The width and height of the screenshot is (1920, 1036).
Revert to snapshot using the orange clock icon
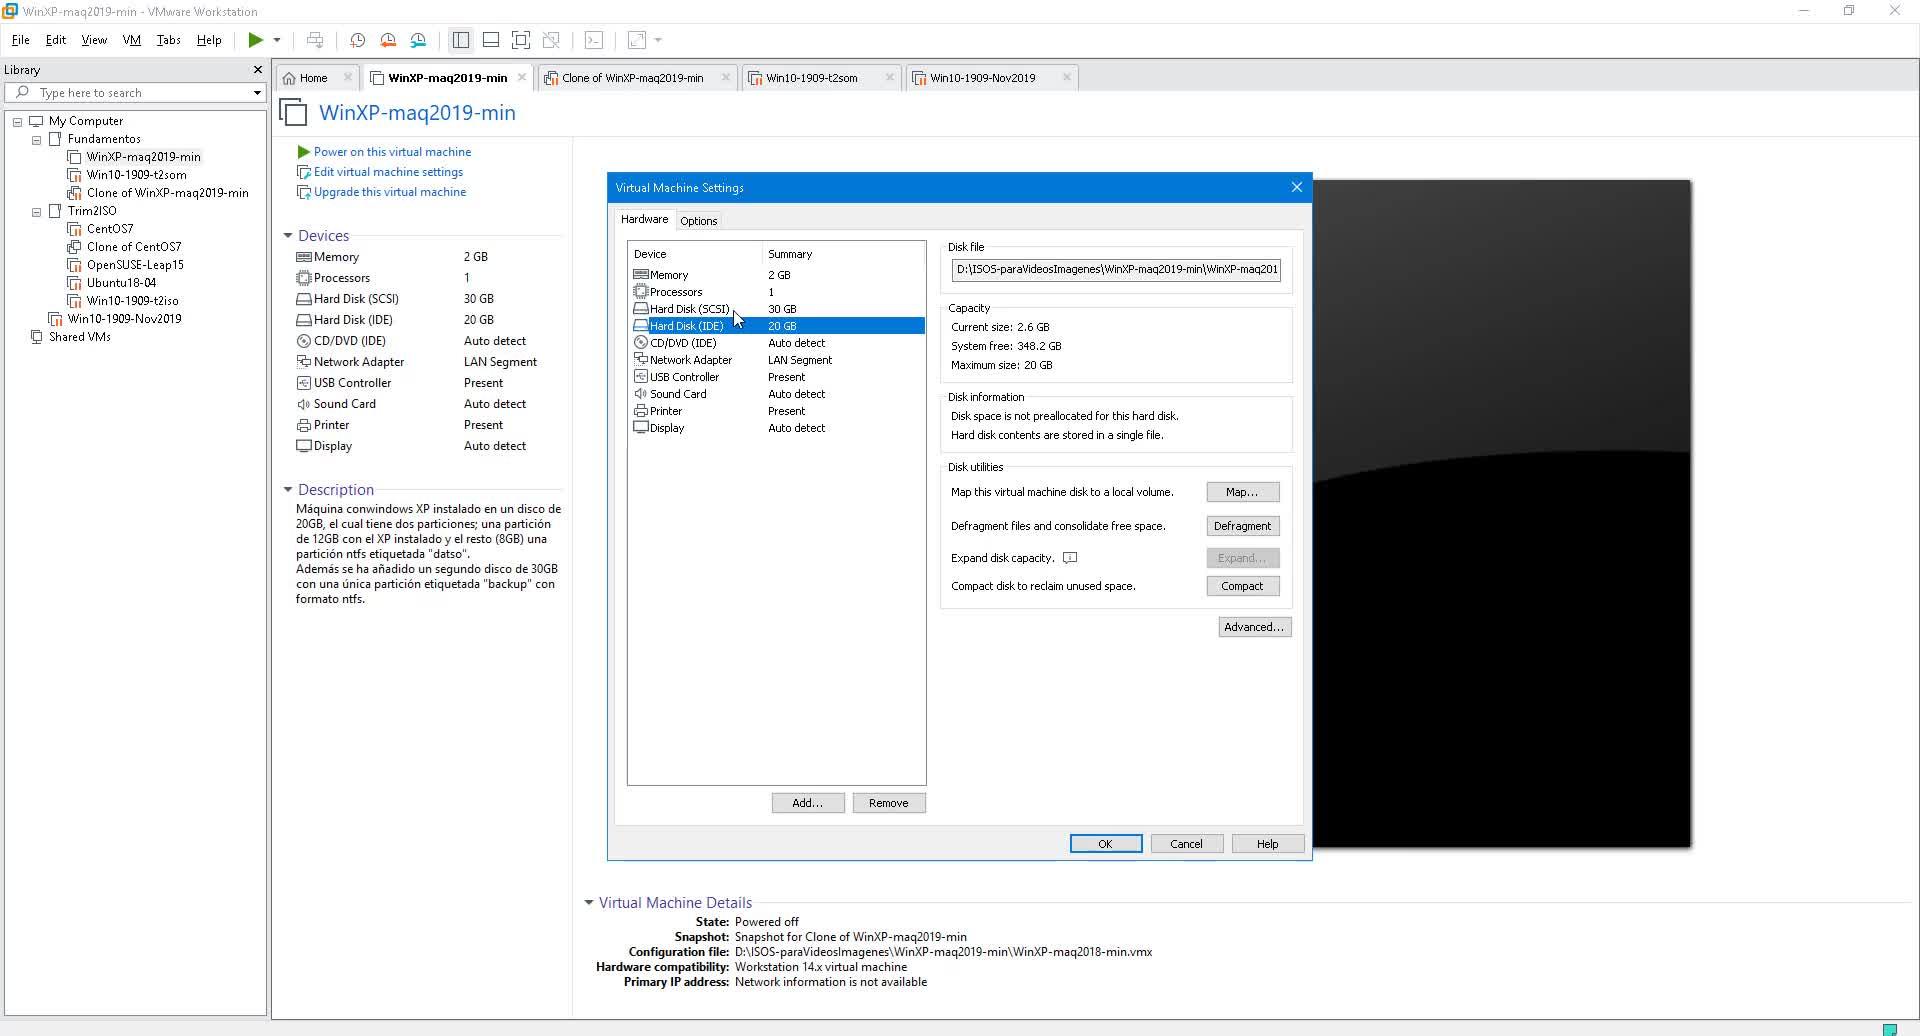(388, 40)
